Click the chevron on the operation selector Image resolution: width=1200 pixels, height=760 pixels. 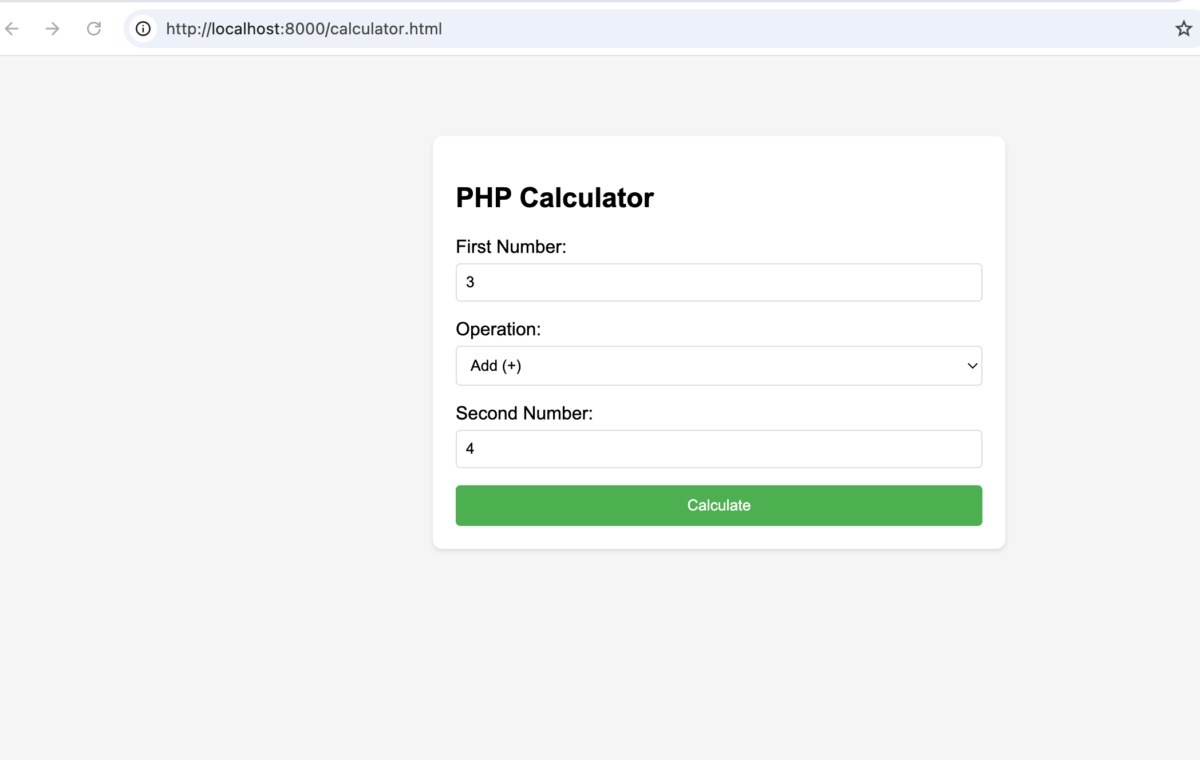(971, 366)
